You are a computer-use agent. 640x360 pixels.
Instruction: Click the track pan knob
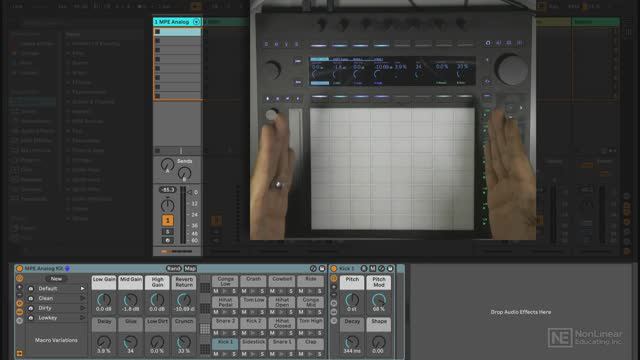[167, 205]
